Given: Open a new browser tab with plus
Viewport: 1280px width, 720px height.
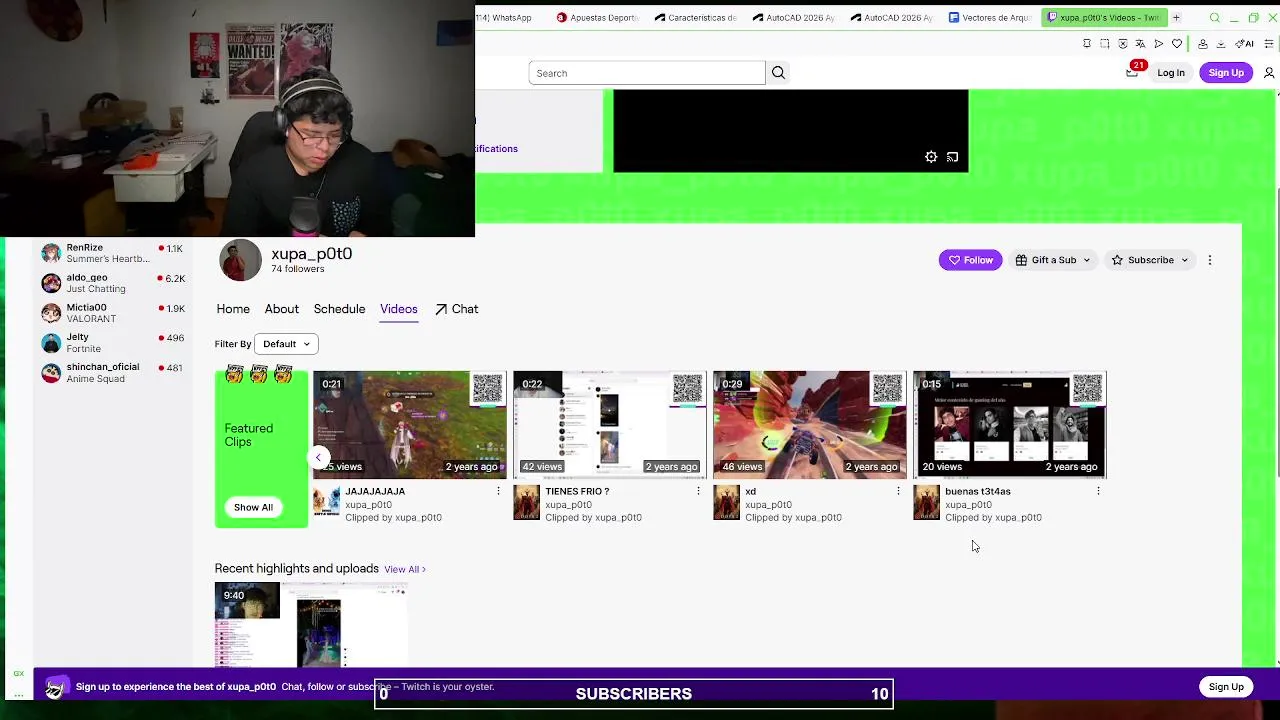Looking at the screenshot, I should click(x=1176, y=17).
